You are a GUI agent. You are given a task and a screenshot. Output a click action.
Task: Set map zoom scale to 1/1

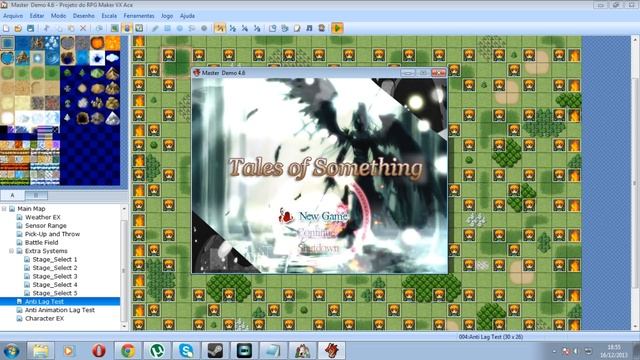point(220,28)
